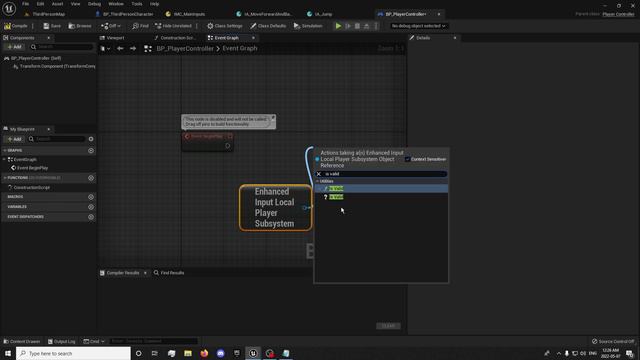Add a new component in Components panel
This screenshot has width=640, height=360.
coord(14,47)
